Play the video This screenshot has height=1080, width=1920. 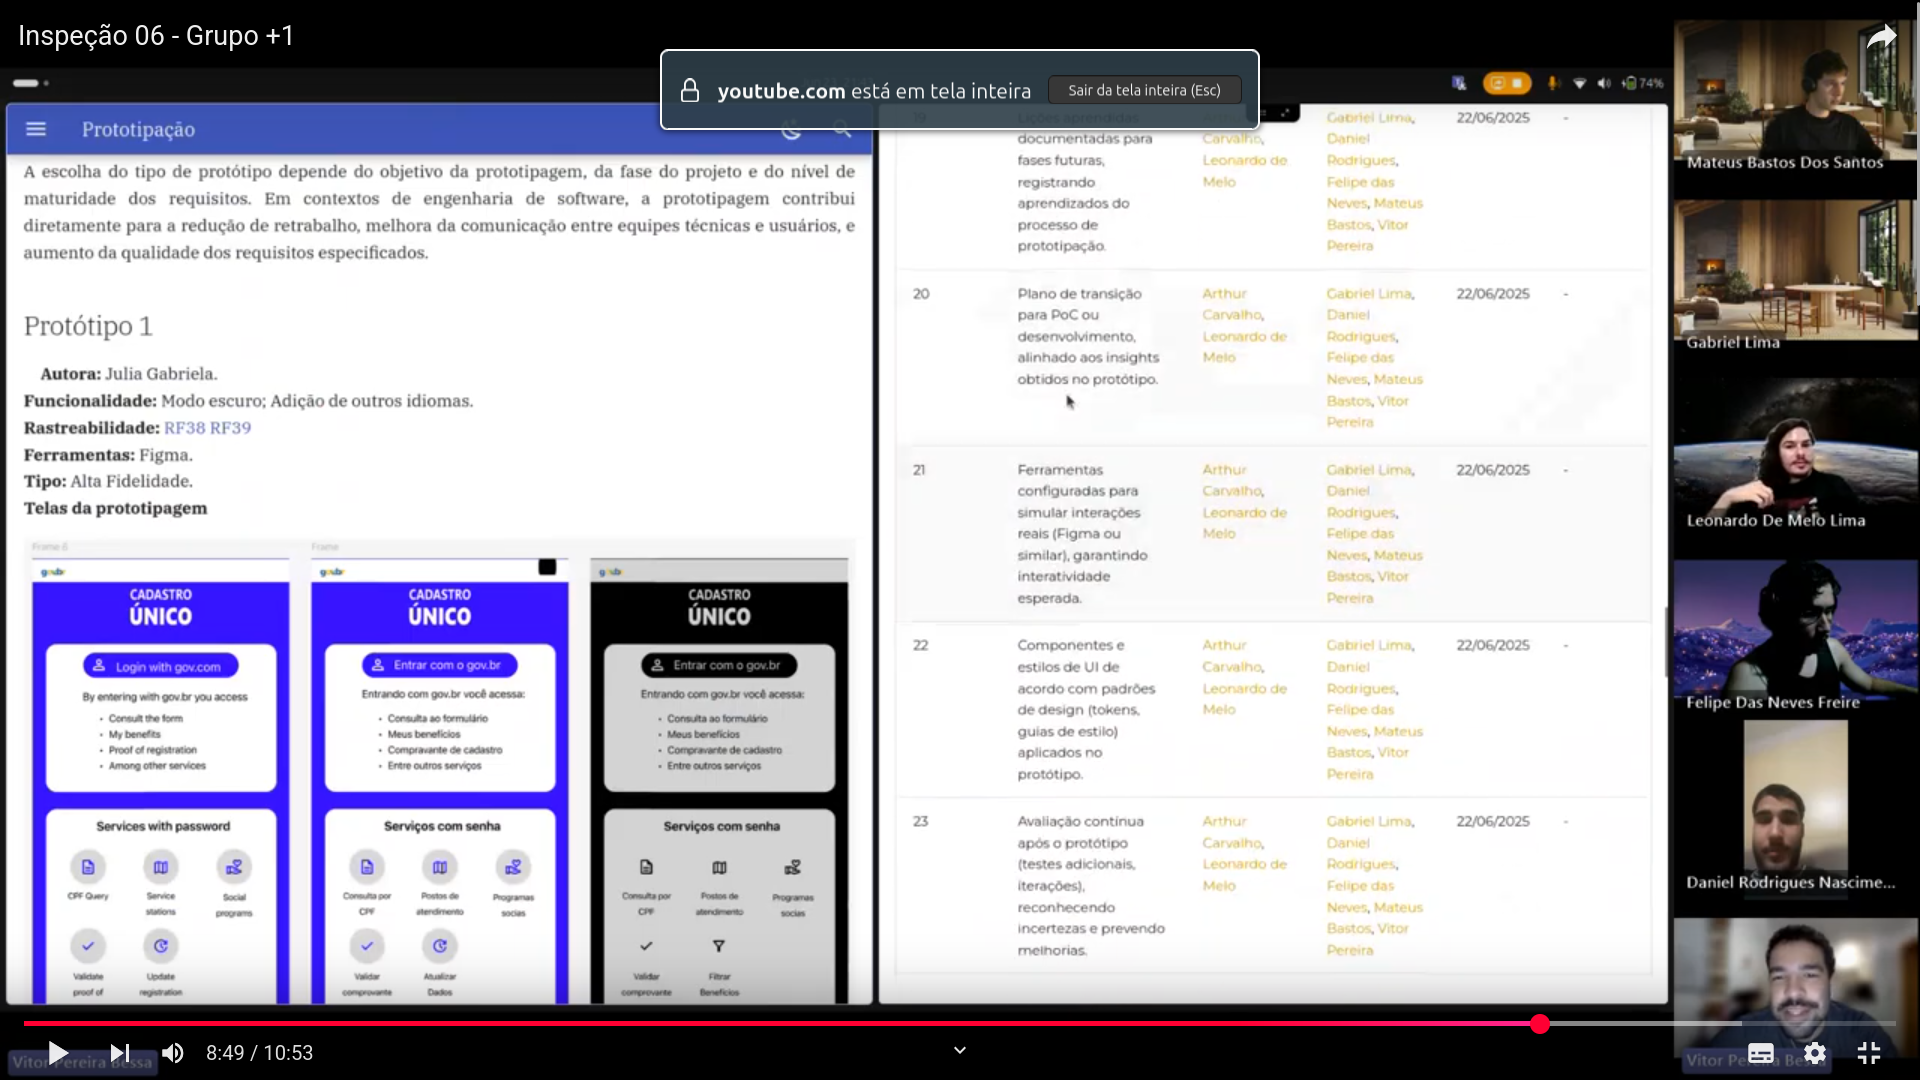coord(58,1053)
